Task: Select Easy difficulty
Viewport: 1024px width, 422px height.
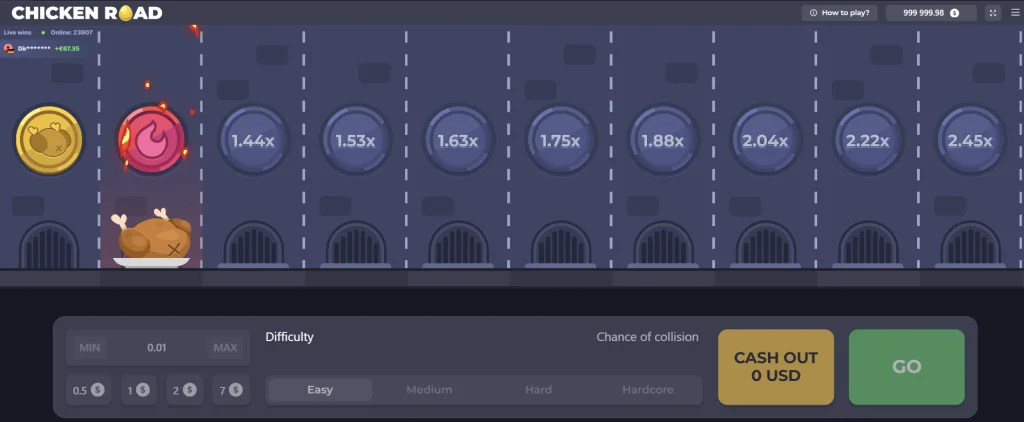Action: 320,390
